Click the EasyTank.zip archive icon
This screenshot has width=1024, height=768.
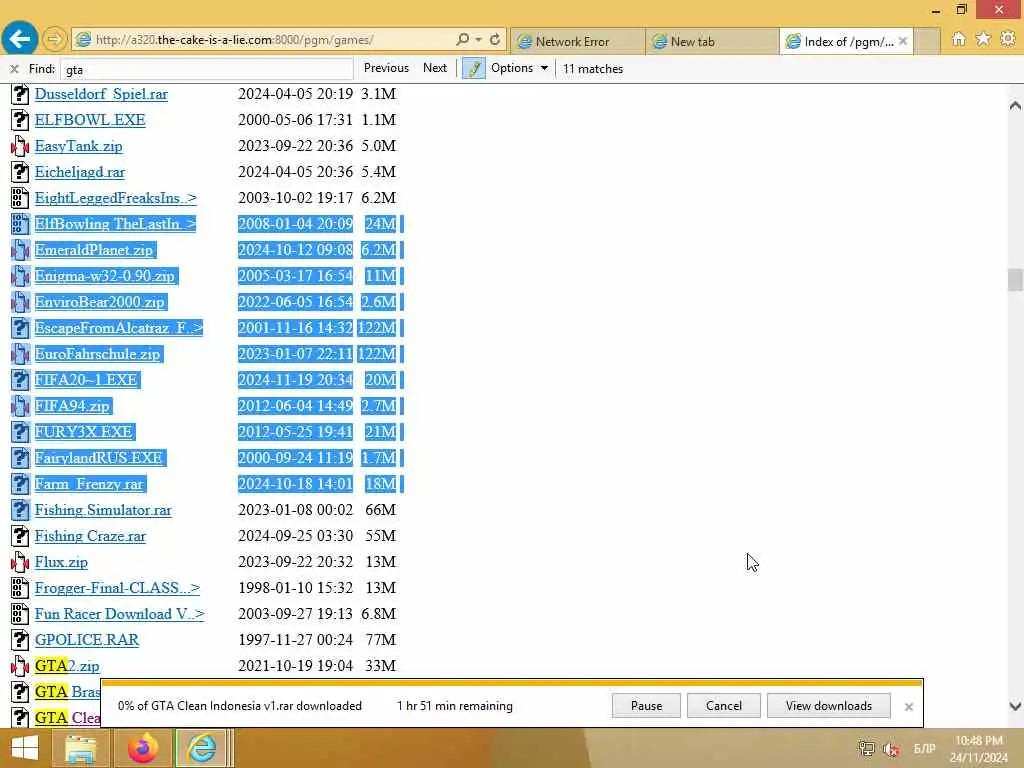point(20,146)
